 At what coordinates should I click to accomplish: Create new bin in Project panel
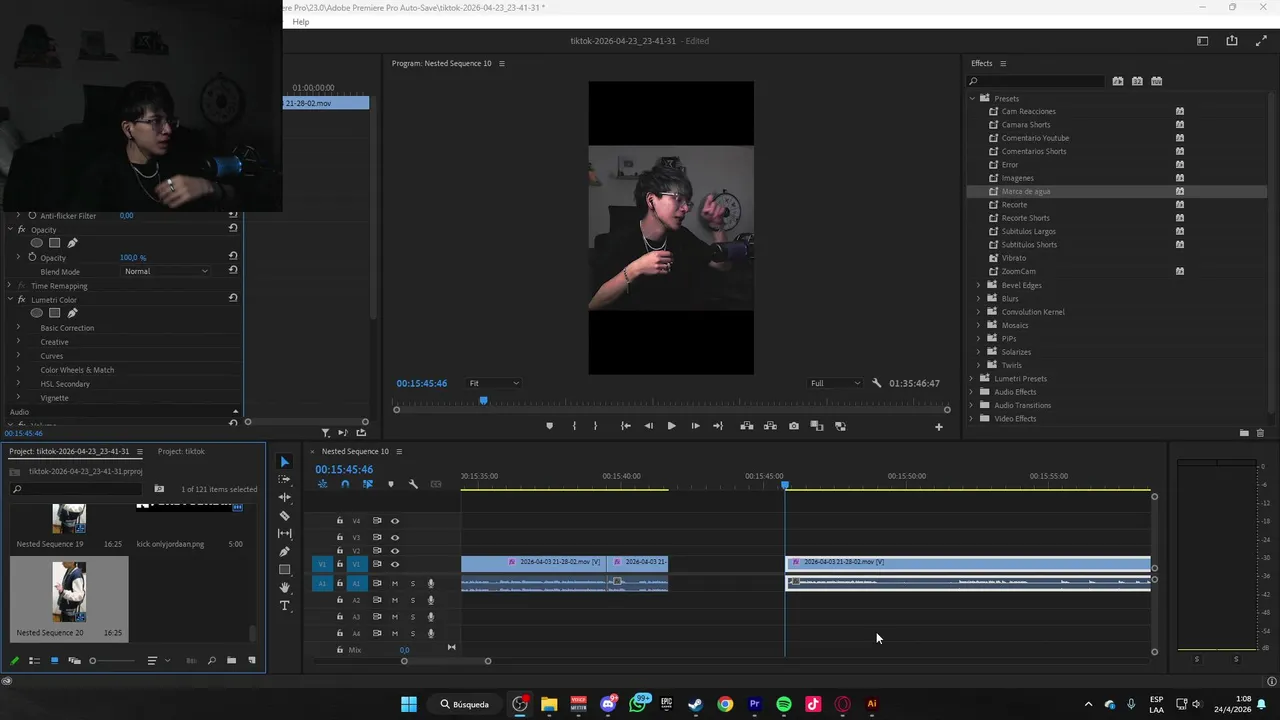click(x=231, y=661)
